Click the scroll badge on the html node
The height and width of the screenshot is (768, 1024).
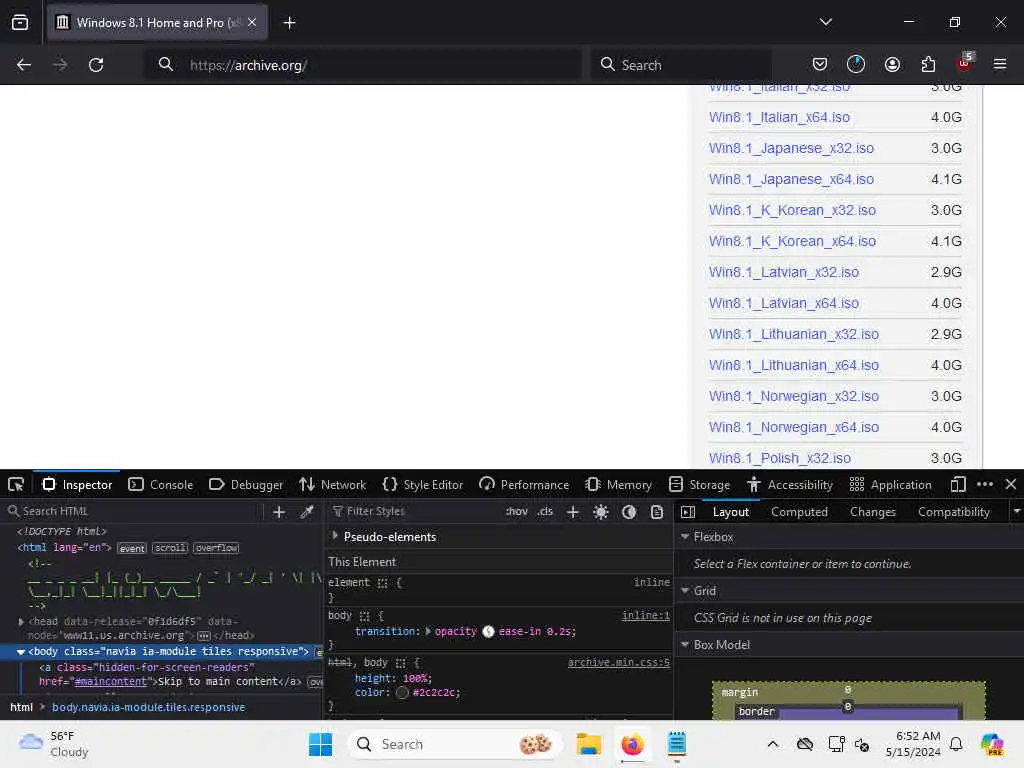(170, 548)
